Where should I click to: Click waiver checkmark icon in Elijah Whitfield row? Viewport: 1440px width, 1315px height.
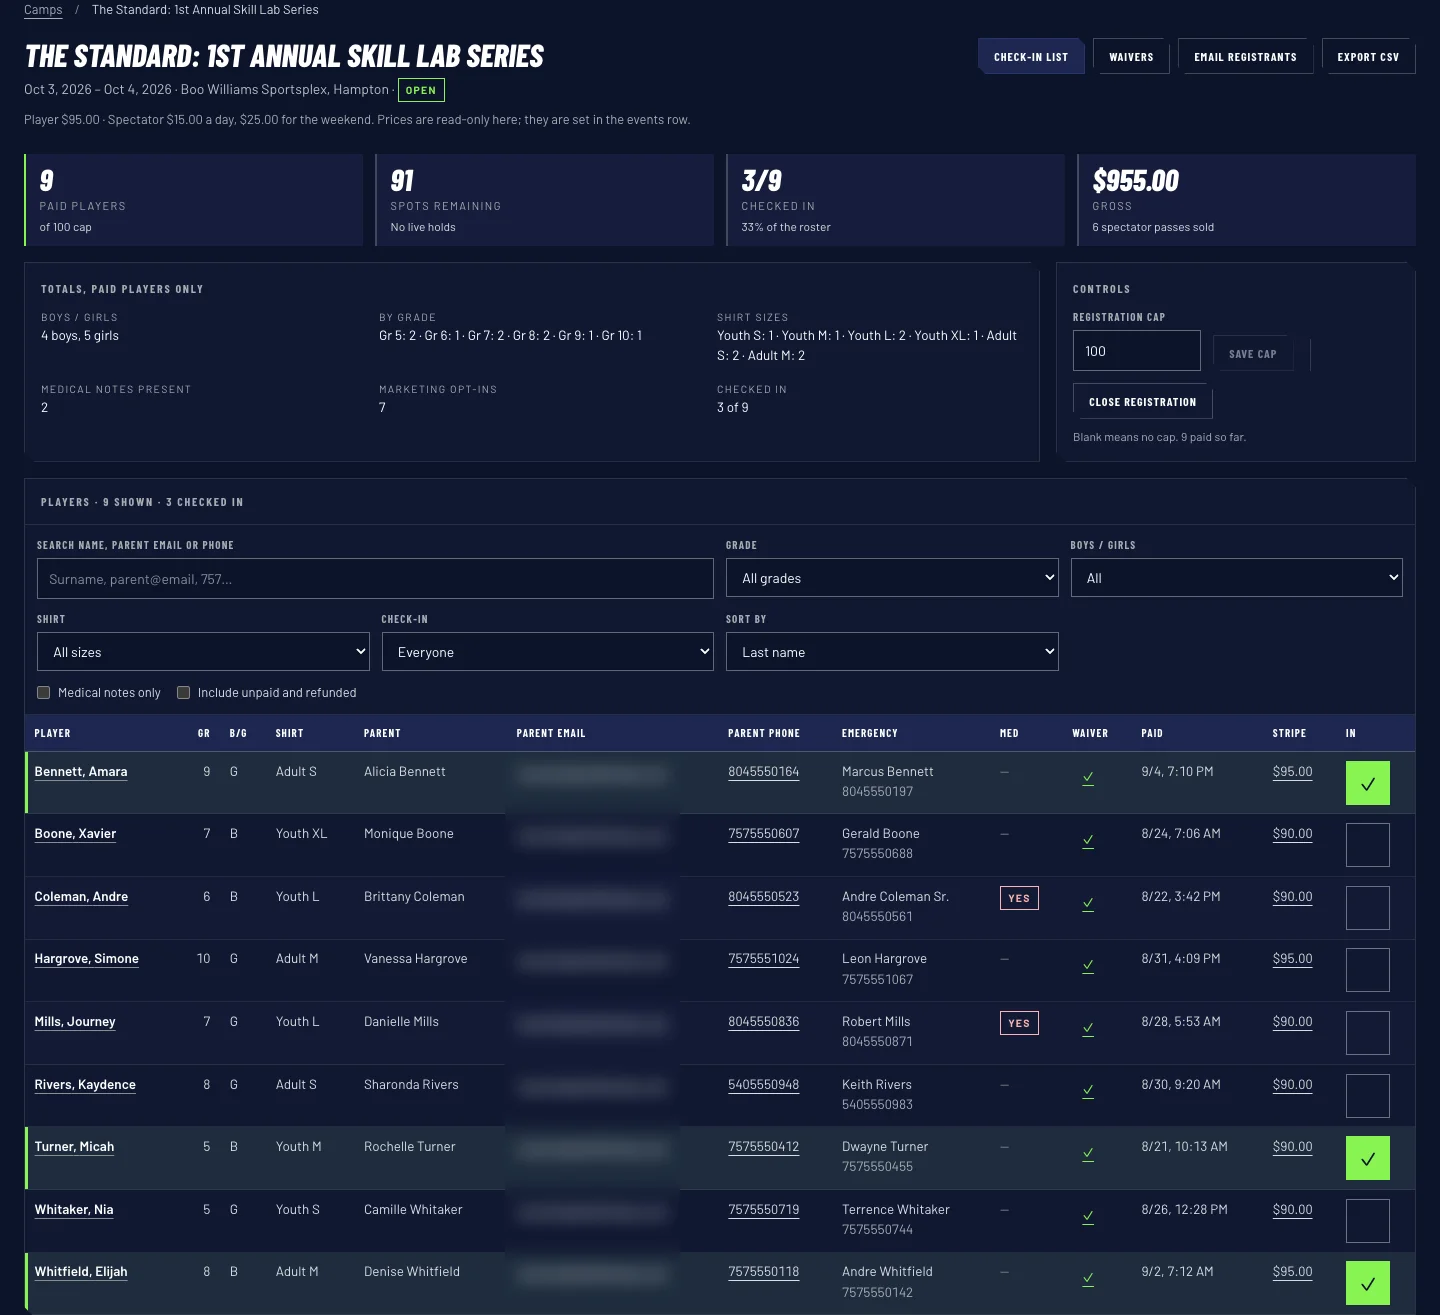(x=1088, y=1279)
